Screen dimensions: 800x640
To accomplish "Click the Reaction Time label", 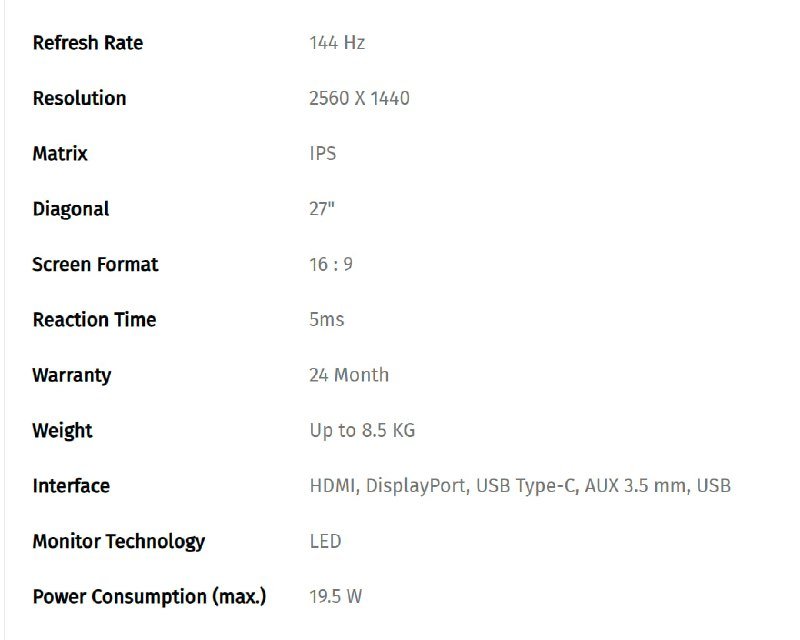I will [95, 320].
